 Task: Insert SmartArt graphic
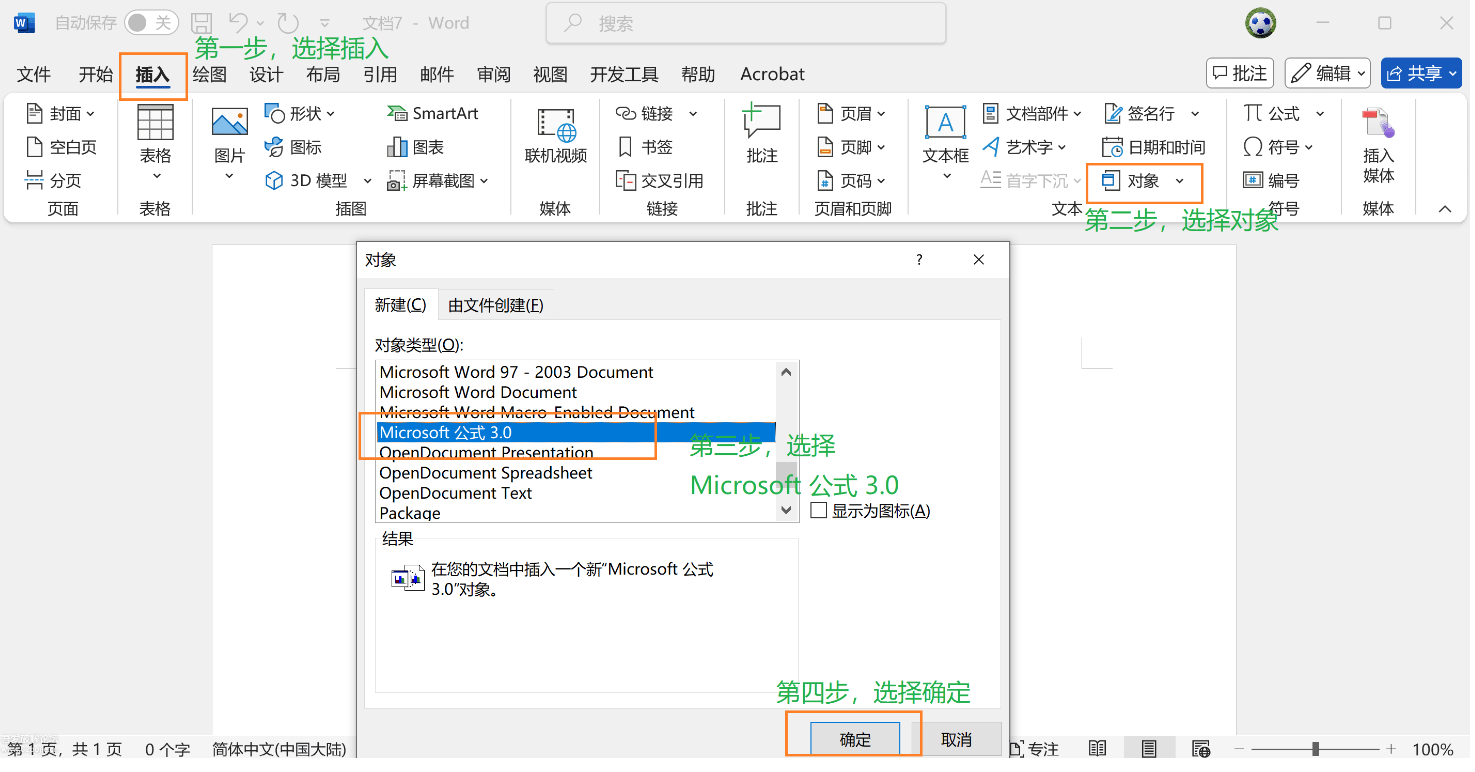click(x=433, y=114)
